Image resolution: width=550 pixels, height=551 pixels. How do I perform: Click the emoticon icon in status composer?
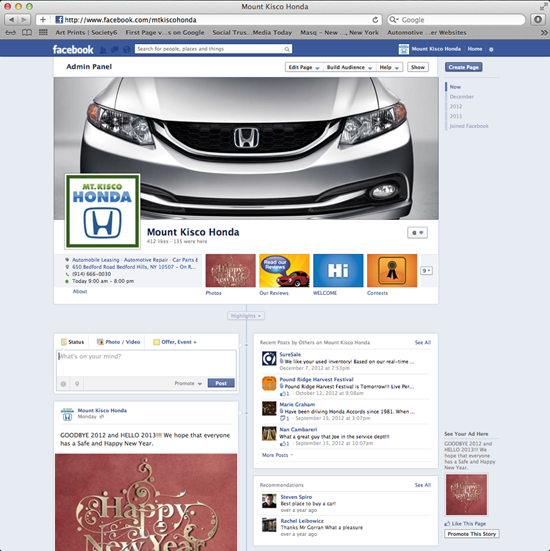pos(64,384)
